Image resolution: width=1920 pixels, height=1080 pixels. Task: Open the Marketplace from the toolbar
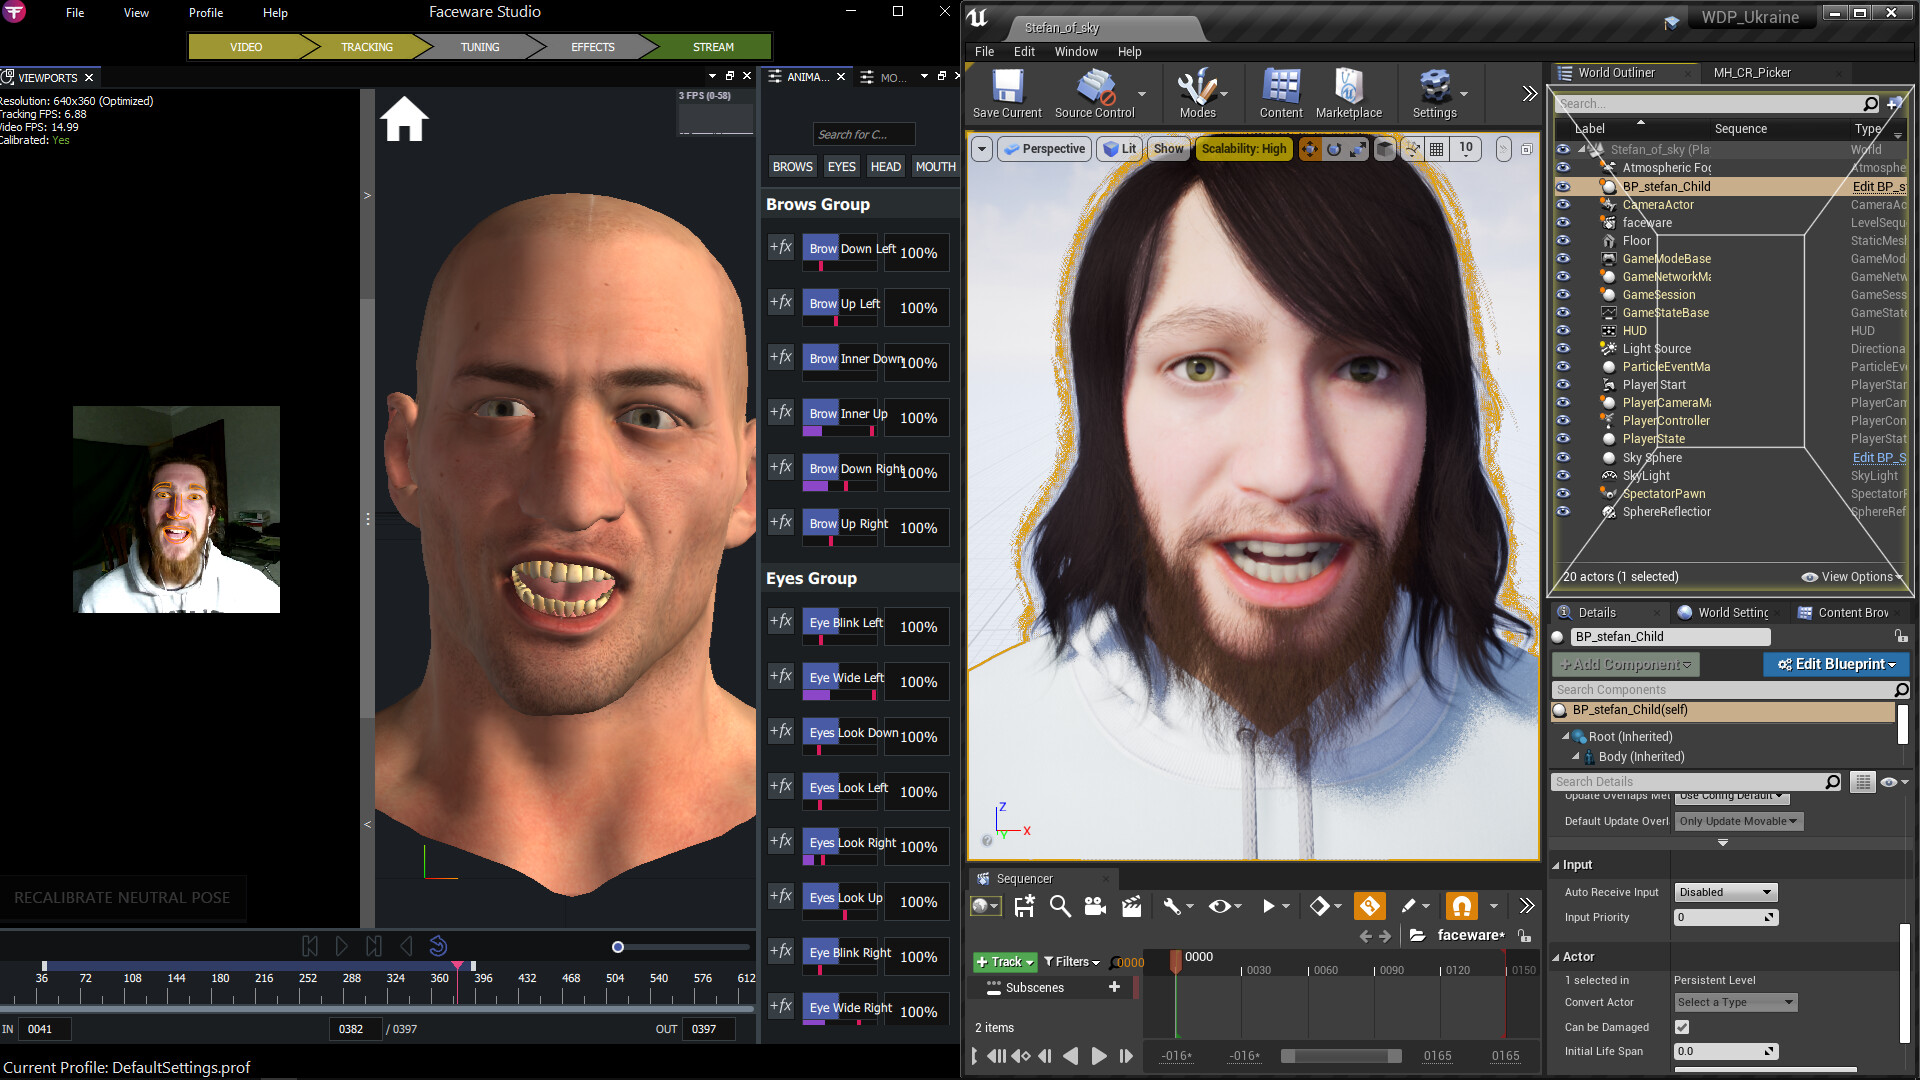coord(1349,93)
